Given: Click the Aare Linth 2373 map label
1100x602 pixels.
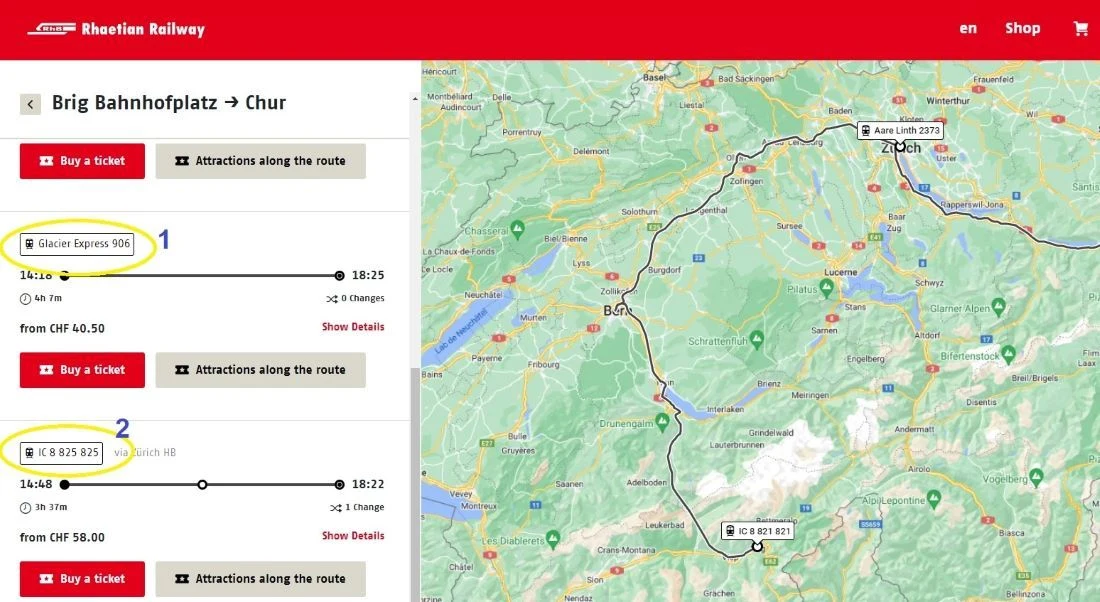Looking at the screenshot, I should click(x=900, y=131).
